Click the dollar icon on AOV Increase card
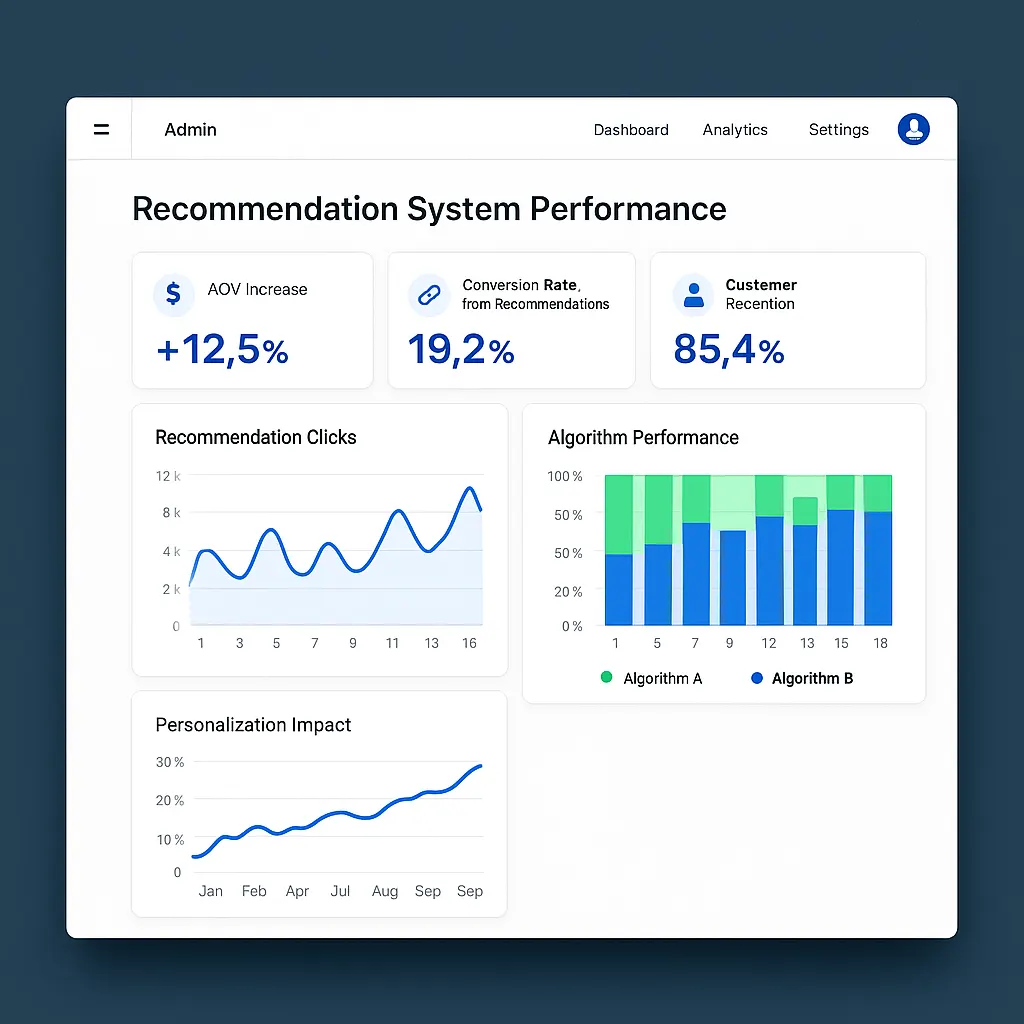The width and height of the screenshot is (1024, 1024). (173, 295)
